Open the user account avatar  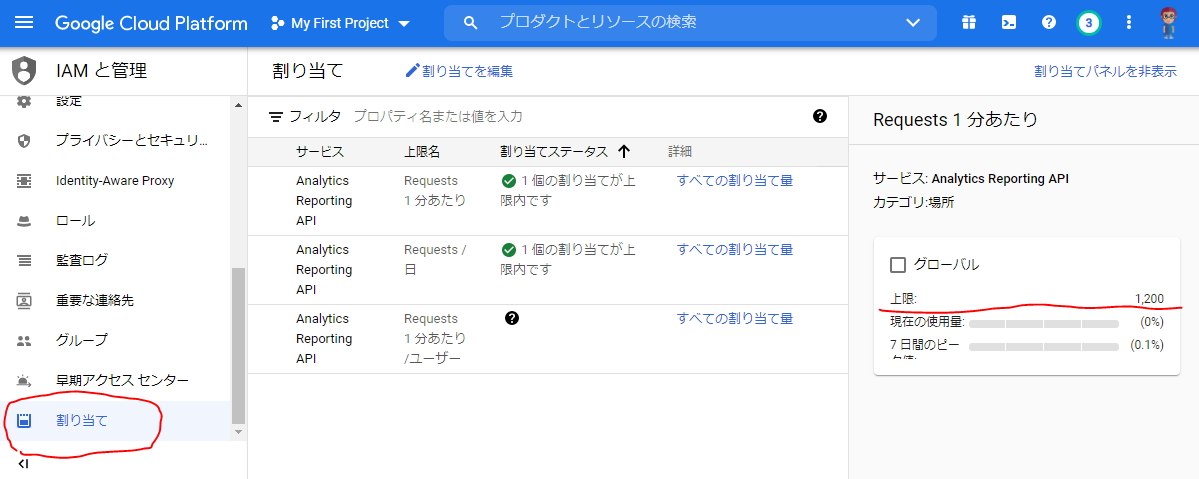click(x=1167, y=23)
